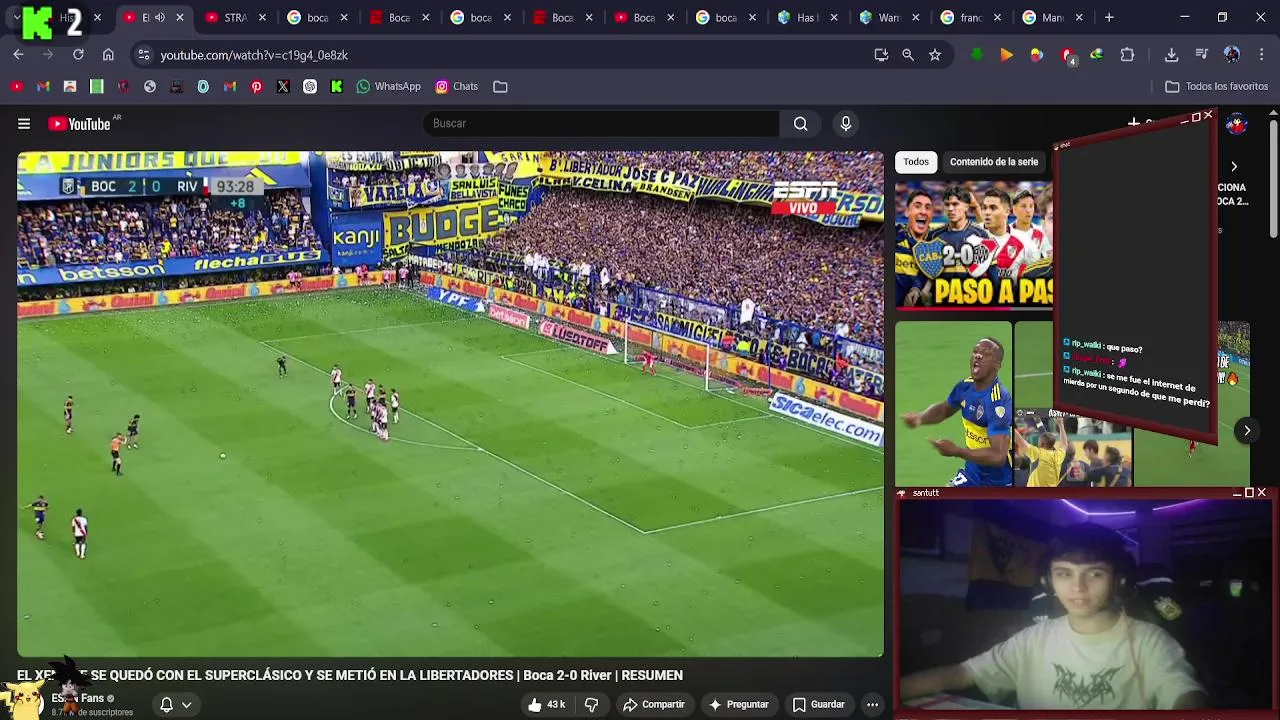The width and height of the screenshot is (1280, 720).
Task: Open the Kick bookmark icon
Action: point(336,87)
